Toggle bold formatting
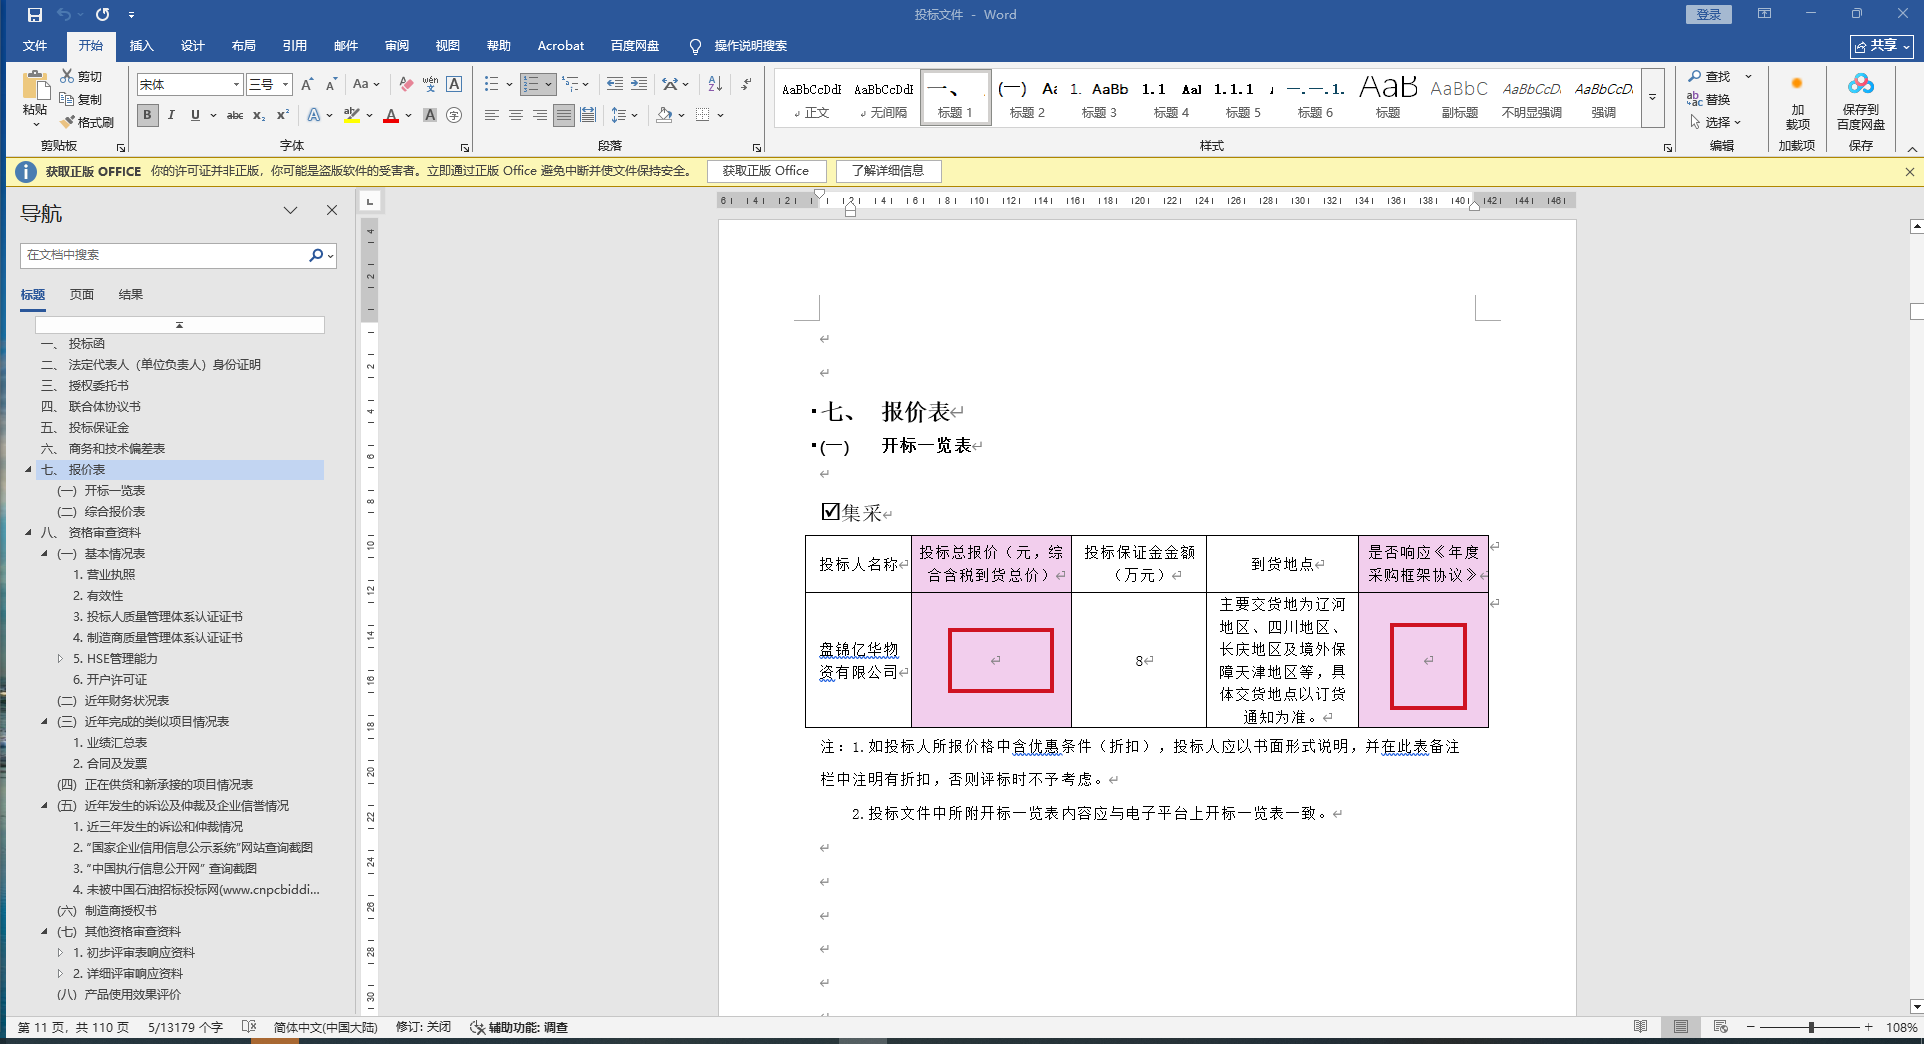Screen dimensions: 1924x1044 tap(147, 115)
